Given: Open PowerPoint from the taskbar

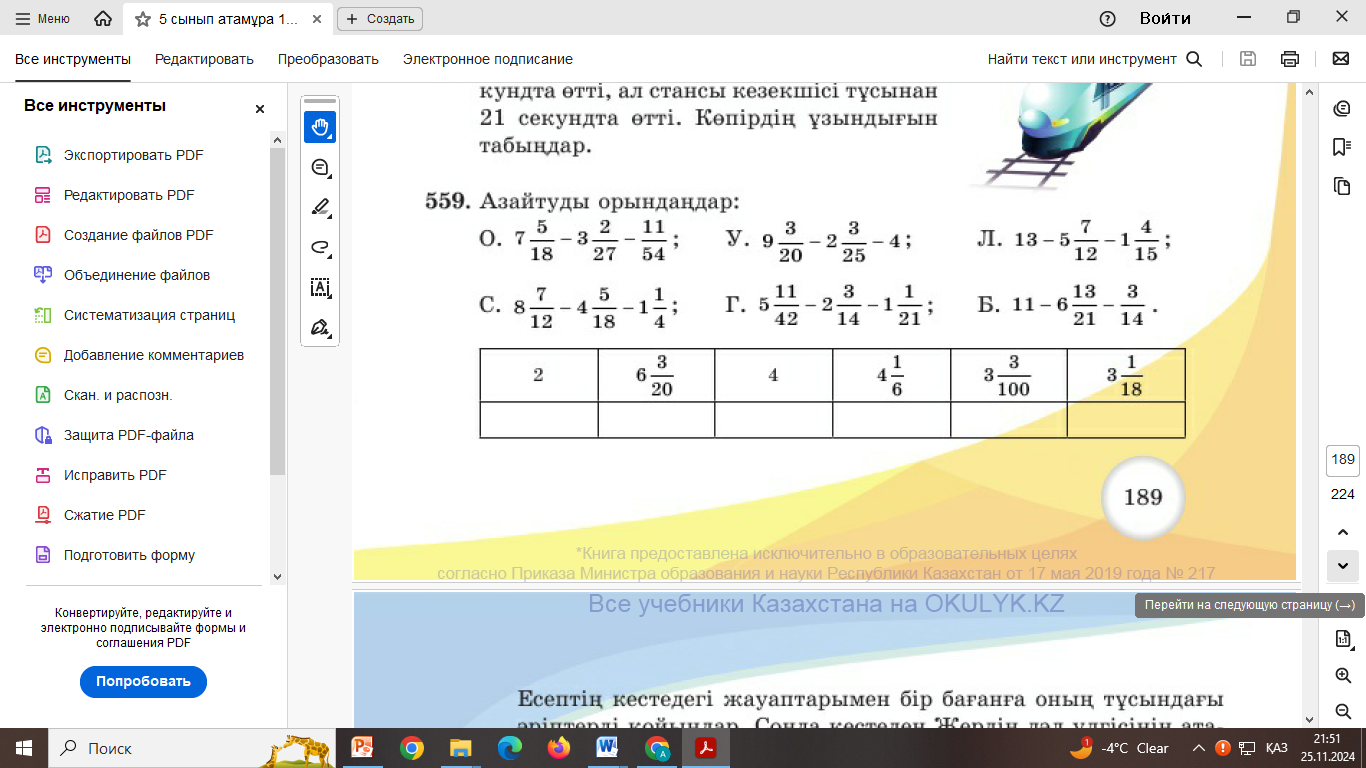Looking at the screenshot, I should pyautogui.click(x=363, y=748).
